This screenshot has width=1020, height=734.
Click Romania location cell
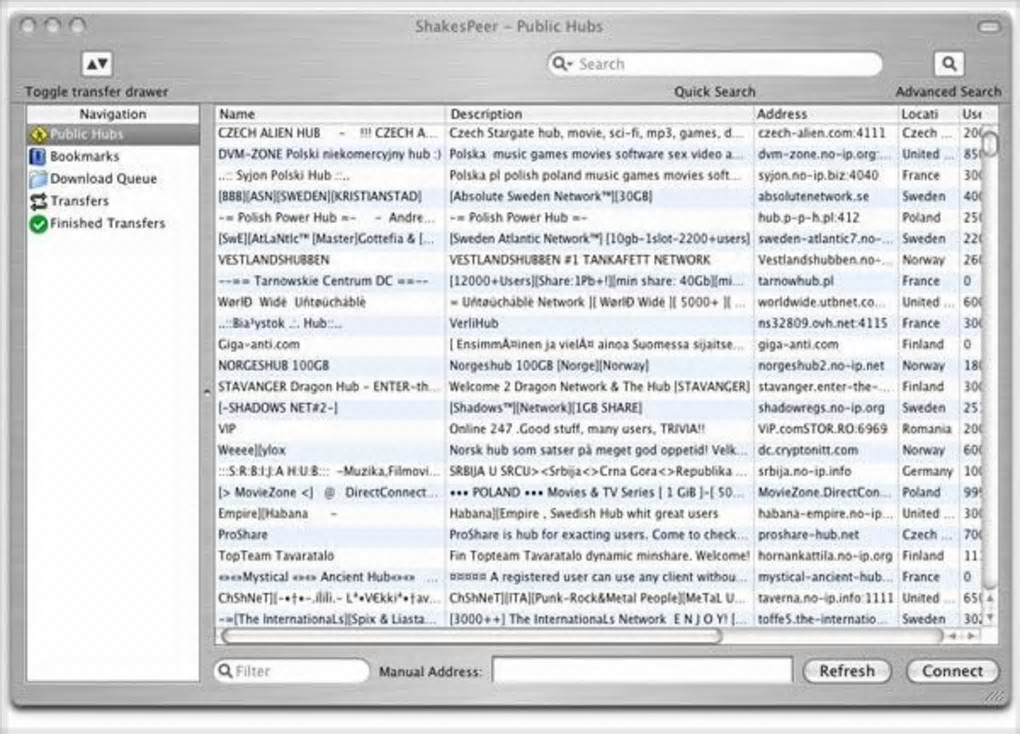[928, 429]
